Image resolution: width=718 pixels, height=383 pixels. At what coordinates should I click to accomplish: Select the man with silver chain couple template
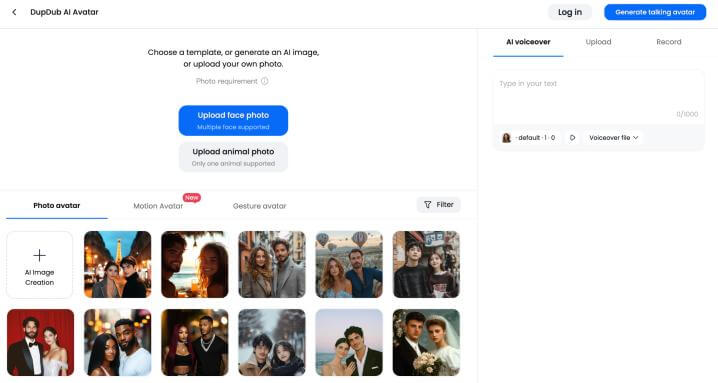tap(195, 342)
